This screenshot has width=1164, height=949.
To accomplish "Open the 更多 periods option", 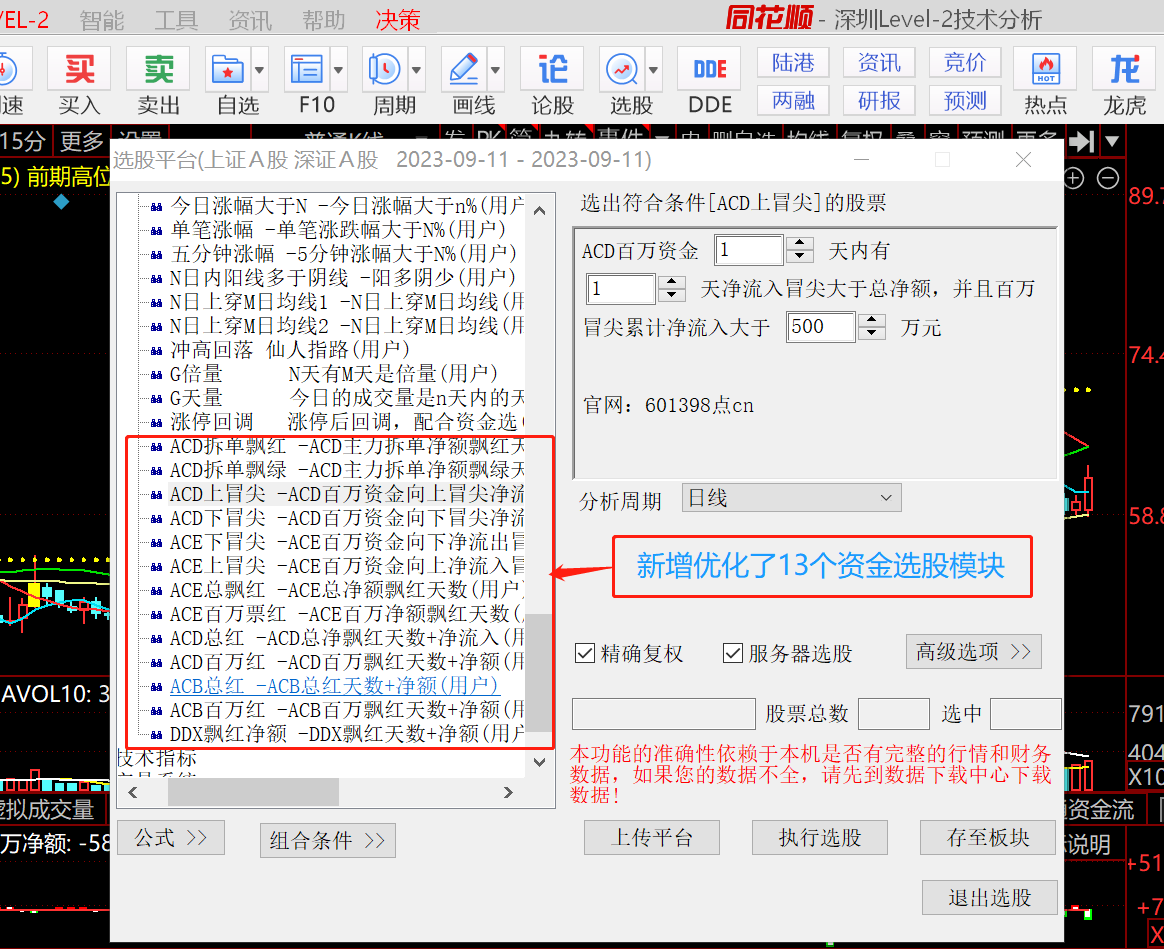I will click(82, 140).
